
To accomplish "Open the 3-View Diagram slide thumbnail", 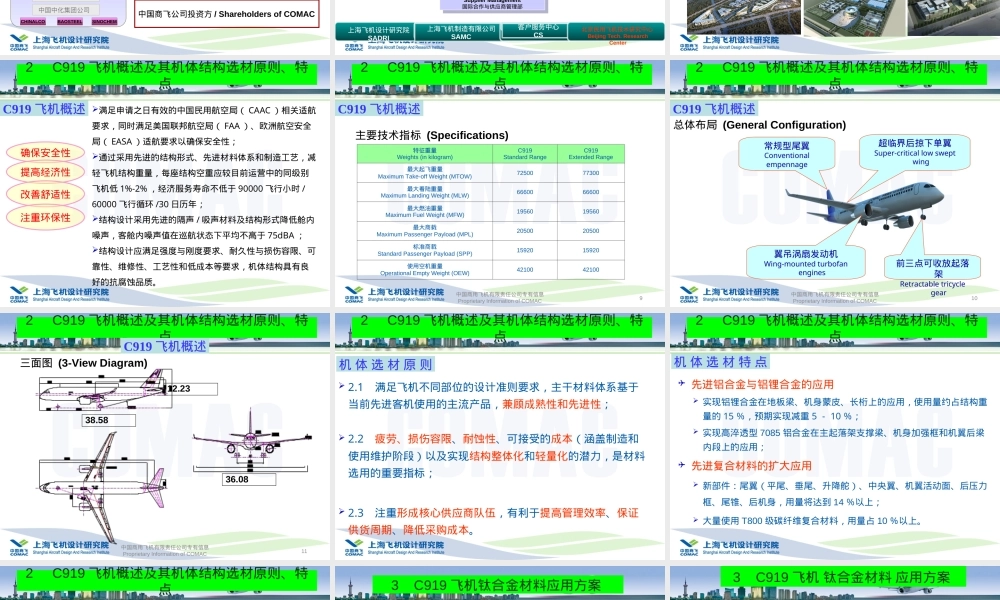I will click(x=165, y=437).
